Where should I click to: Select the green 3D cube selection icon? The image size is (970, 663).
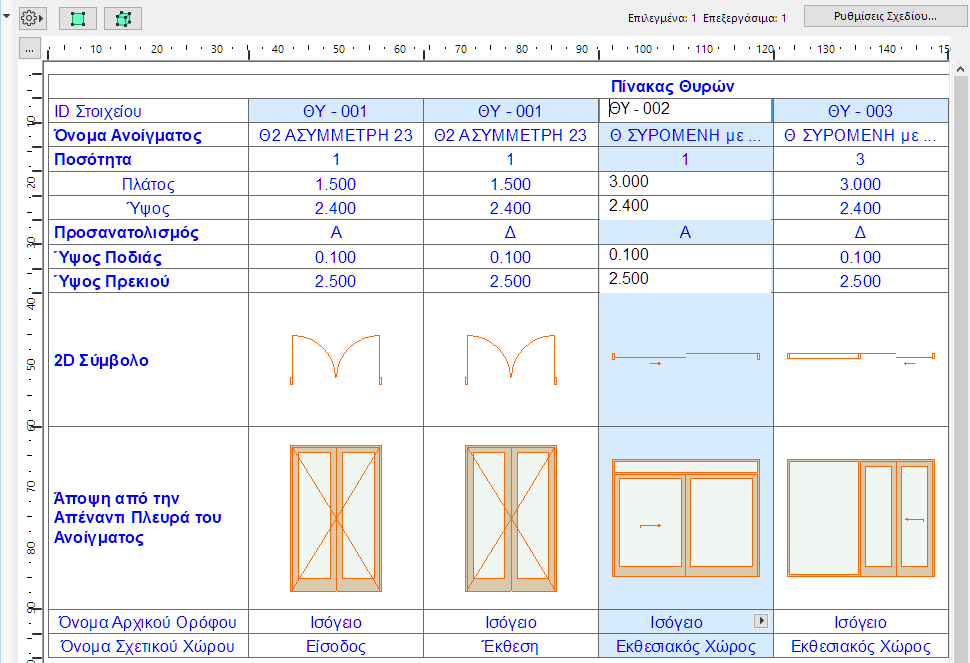(x=122, y=18)
